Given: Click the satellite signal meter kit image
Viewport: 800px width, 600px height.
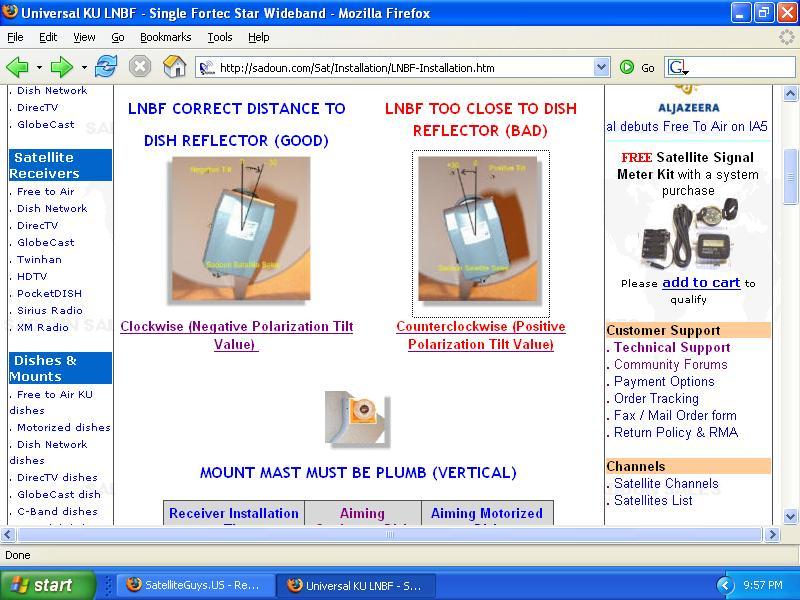Looking at the screenshot, I should pyautogui.click(x=688, y=236).
